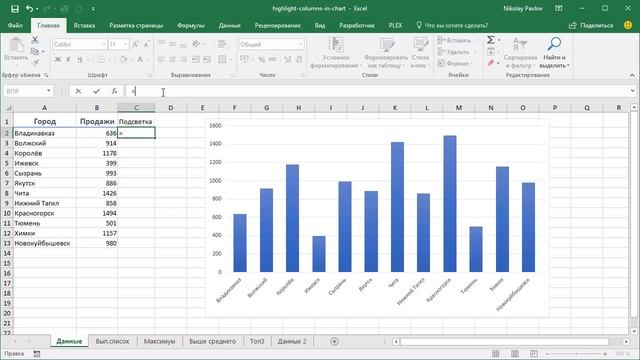
Task: Click zoom in plus on the zoom slider
Action: tap(605, 353)
